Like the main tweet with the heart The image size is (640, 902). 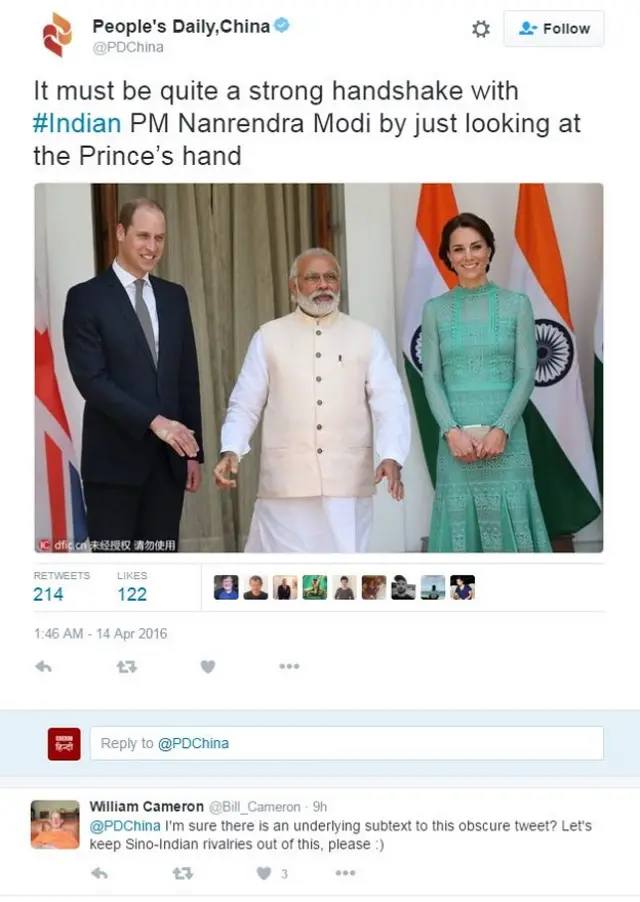click(208, 667)
